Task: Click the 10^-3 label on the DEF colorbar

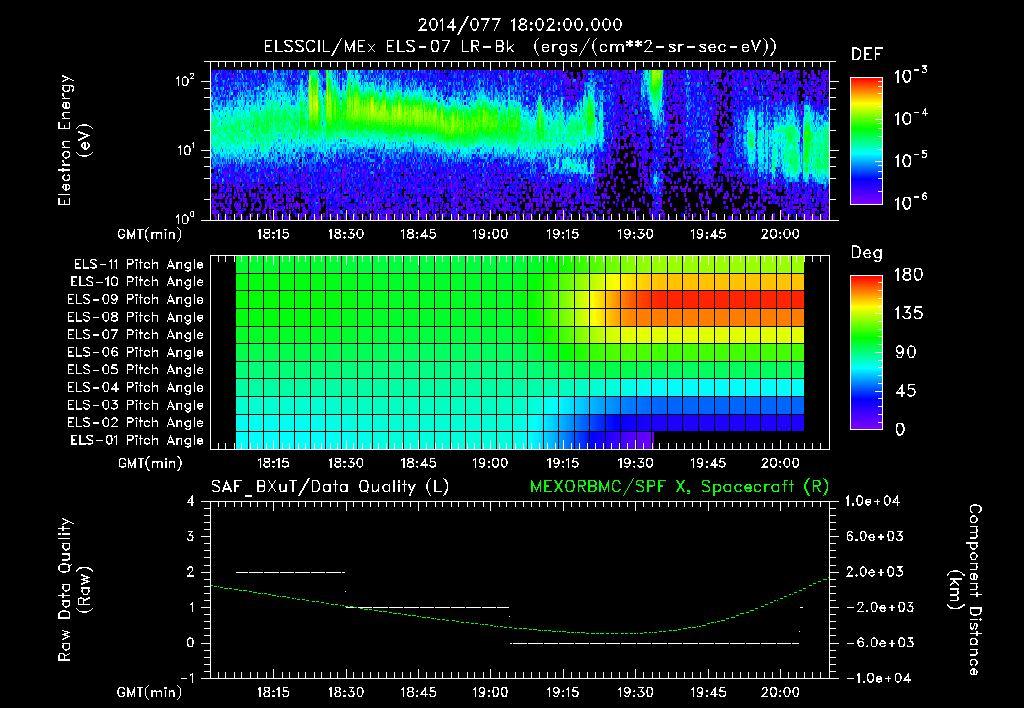Action: 910,75
